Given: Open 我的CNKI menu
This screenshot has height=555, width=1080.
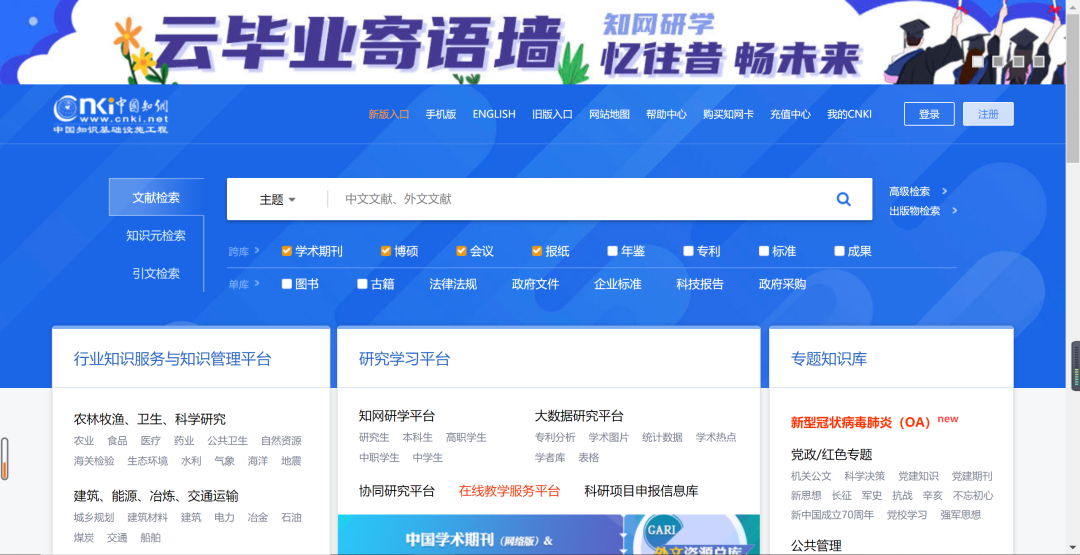Looking at the screenshot, I should tap(849, 114).
